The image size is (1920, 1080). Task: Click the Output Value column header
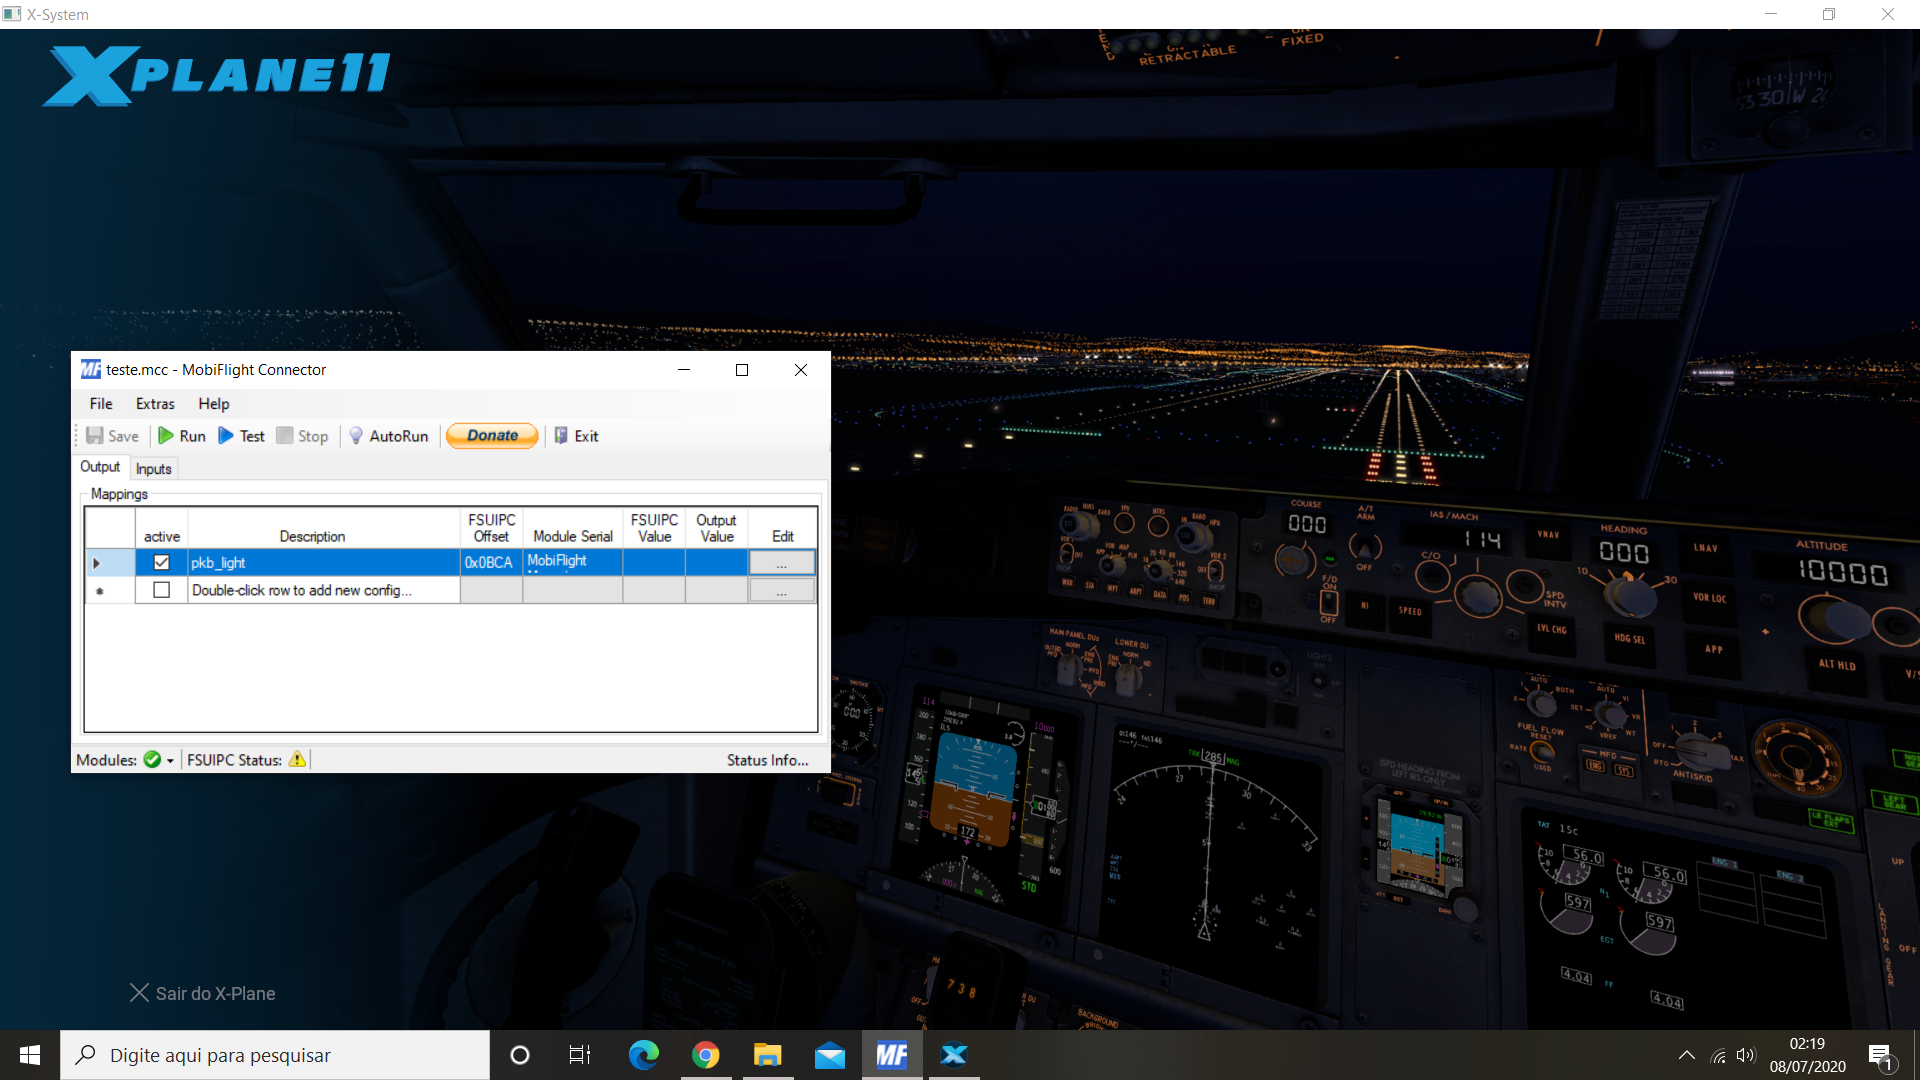(x=716, y=528)
